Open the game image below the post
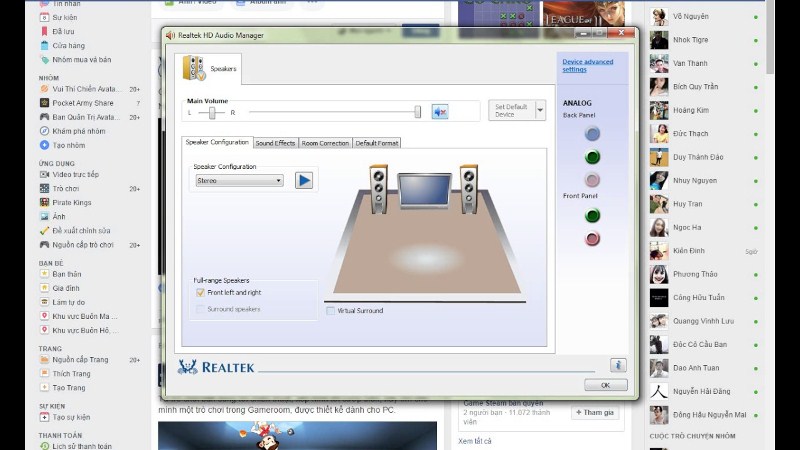Viewport: 800px width, 450px height. tap(297, 436)
